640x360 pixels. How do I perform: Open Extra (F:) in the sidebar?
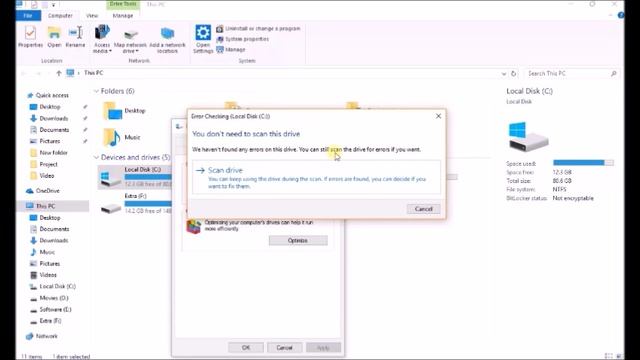tap(46, 321)
